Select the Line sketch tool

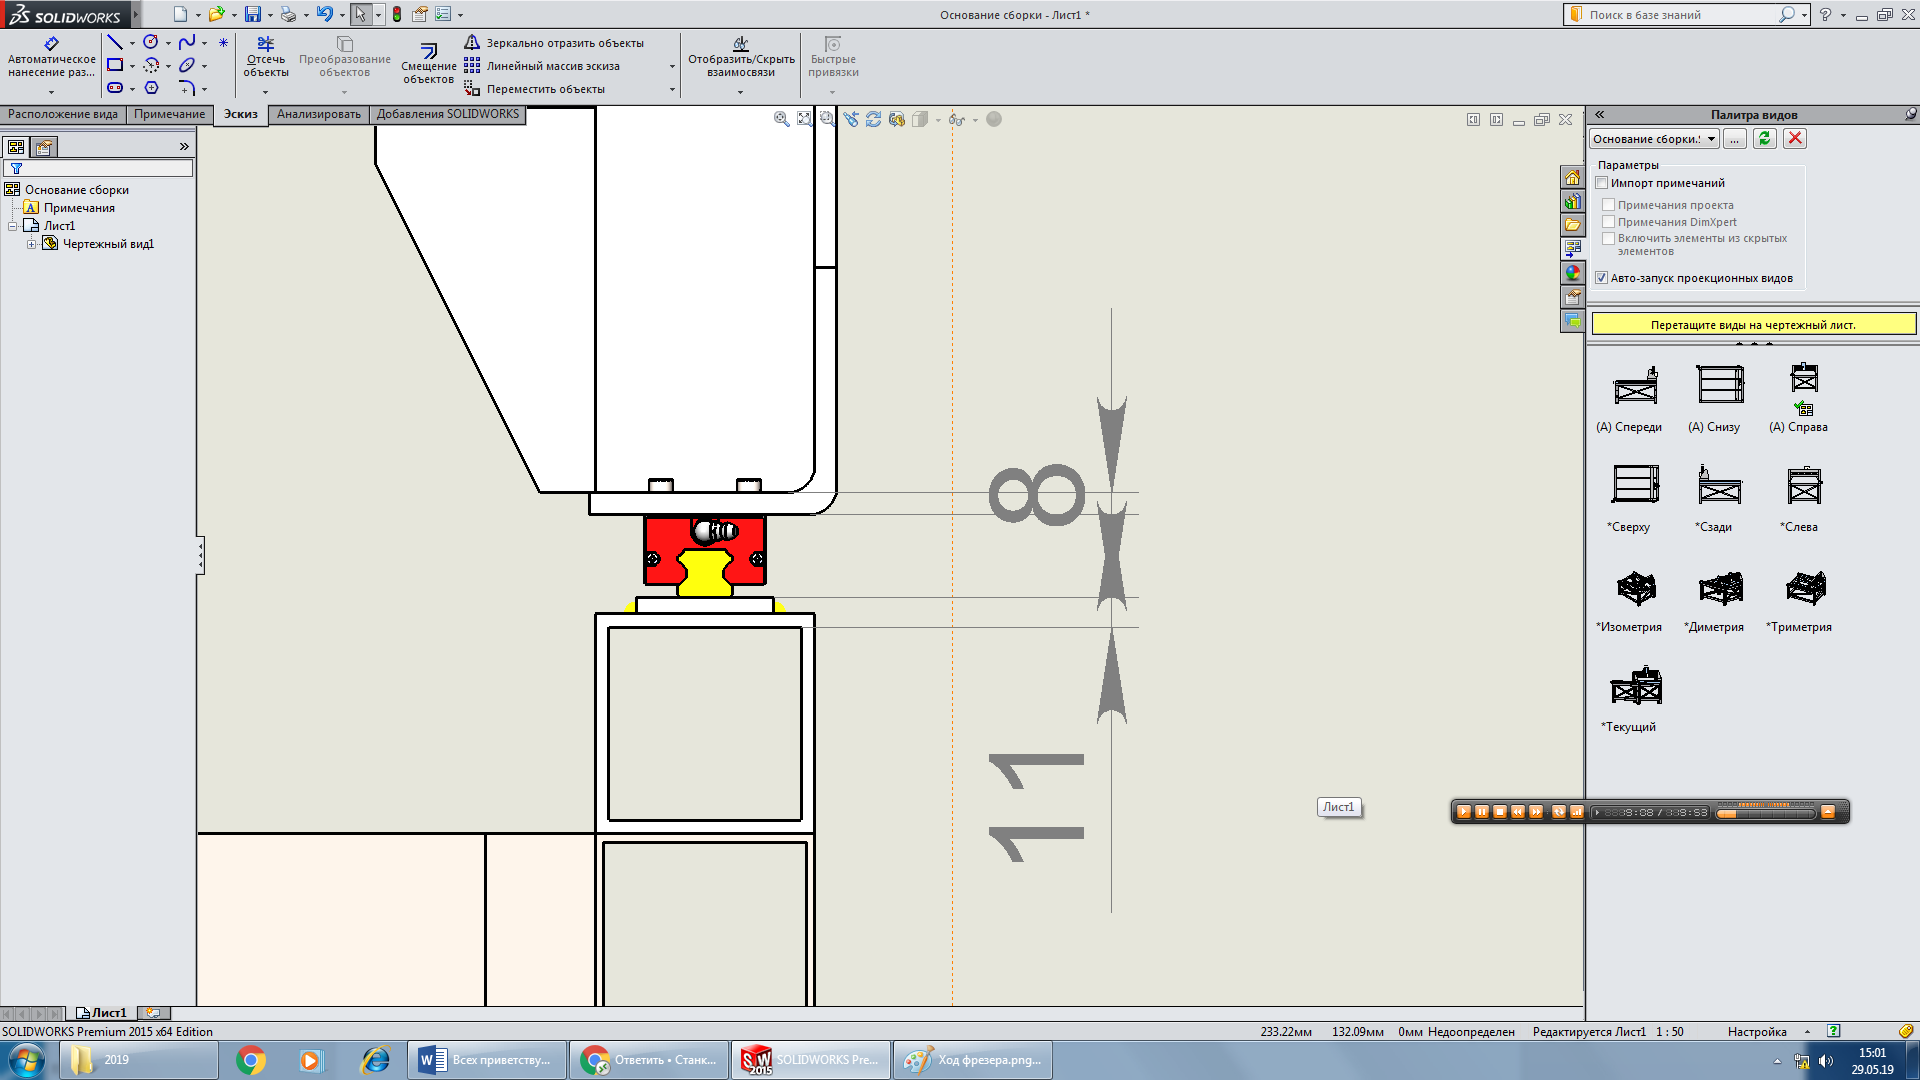[x=115, y=42]
